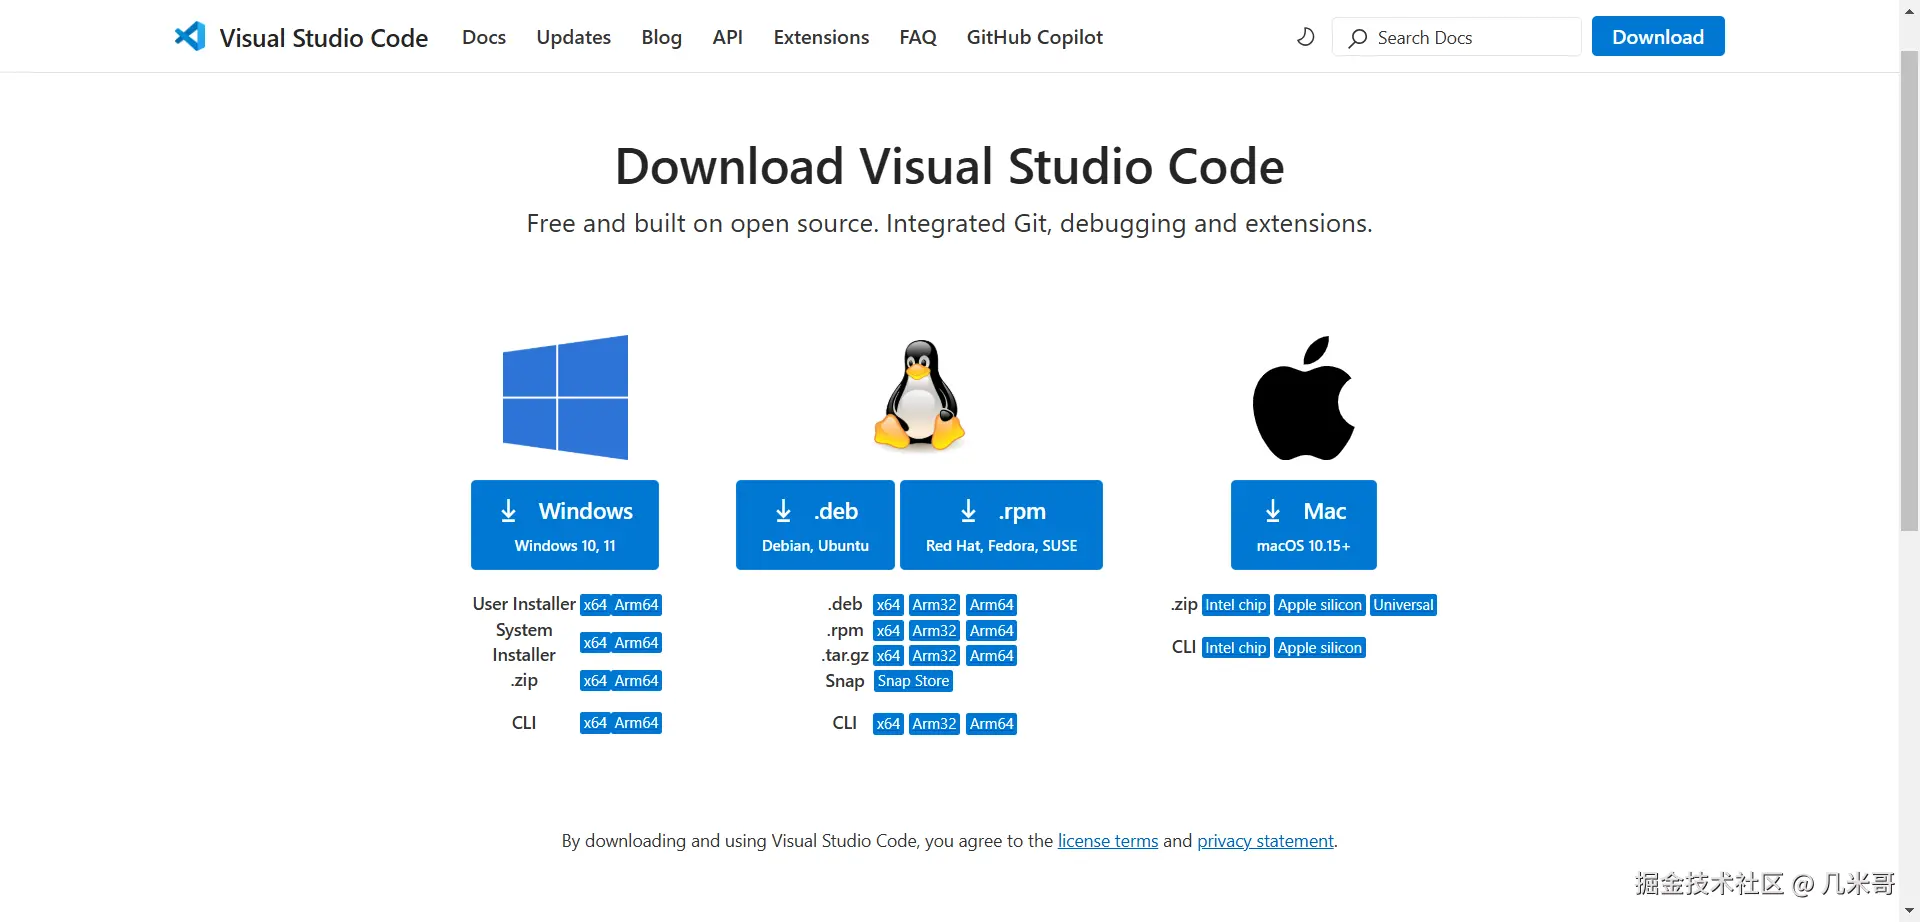This screenshot has width=1920, height=922.
Task: Select x64 for Windows CLI
Action: [595, 723]
